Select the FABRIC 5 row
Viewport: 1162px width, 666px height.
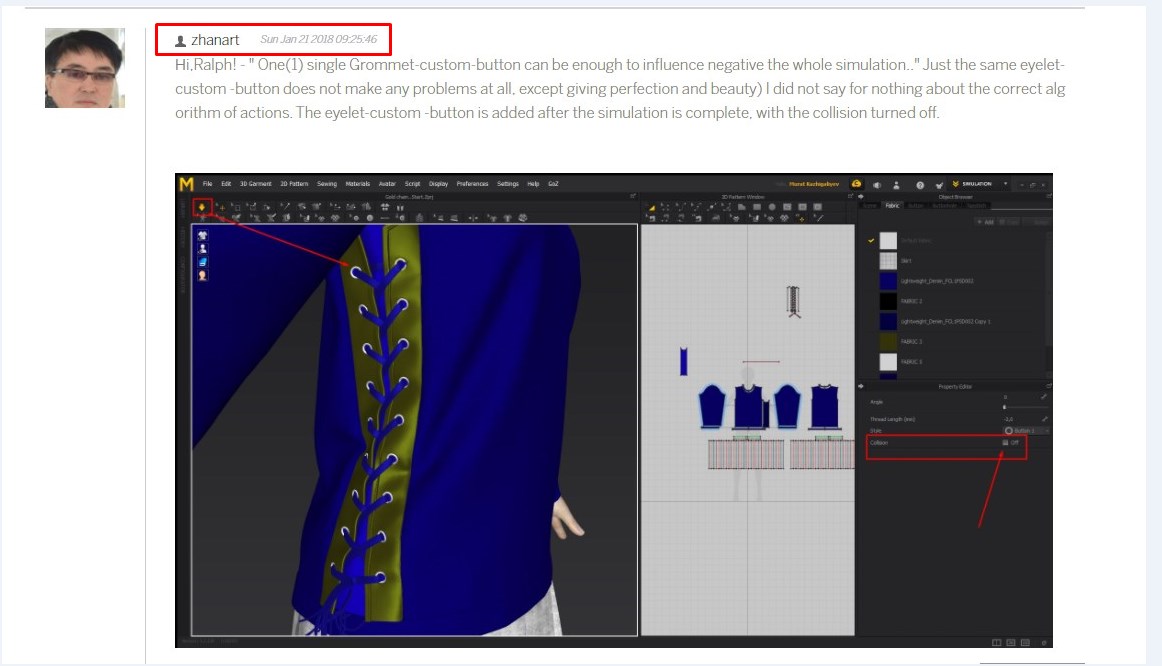956,362
